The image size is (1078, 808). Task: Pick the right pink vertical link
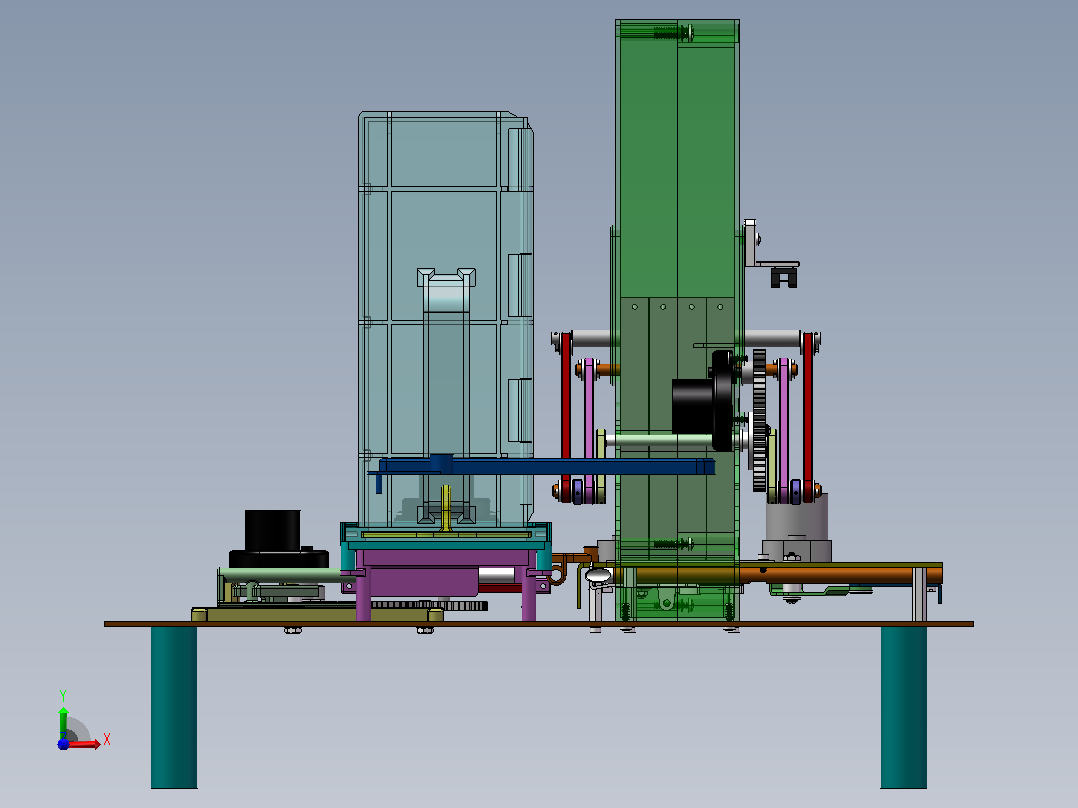click(784, 430)
